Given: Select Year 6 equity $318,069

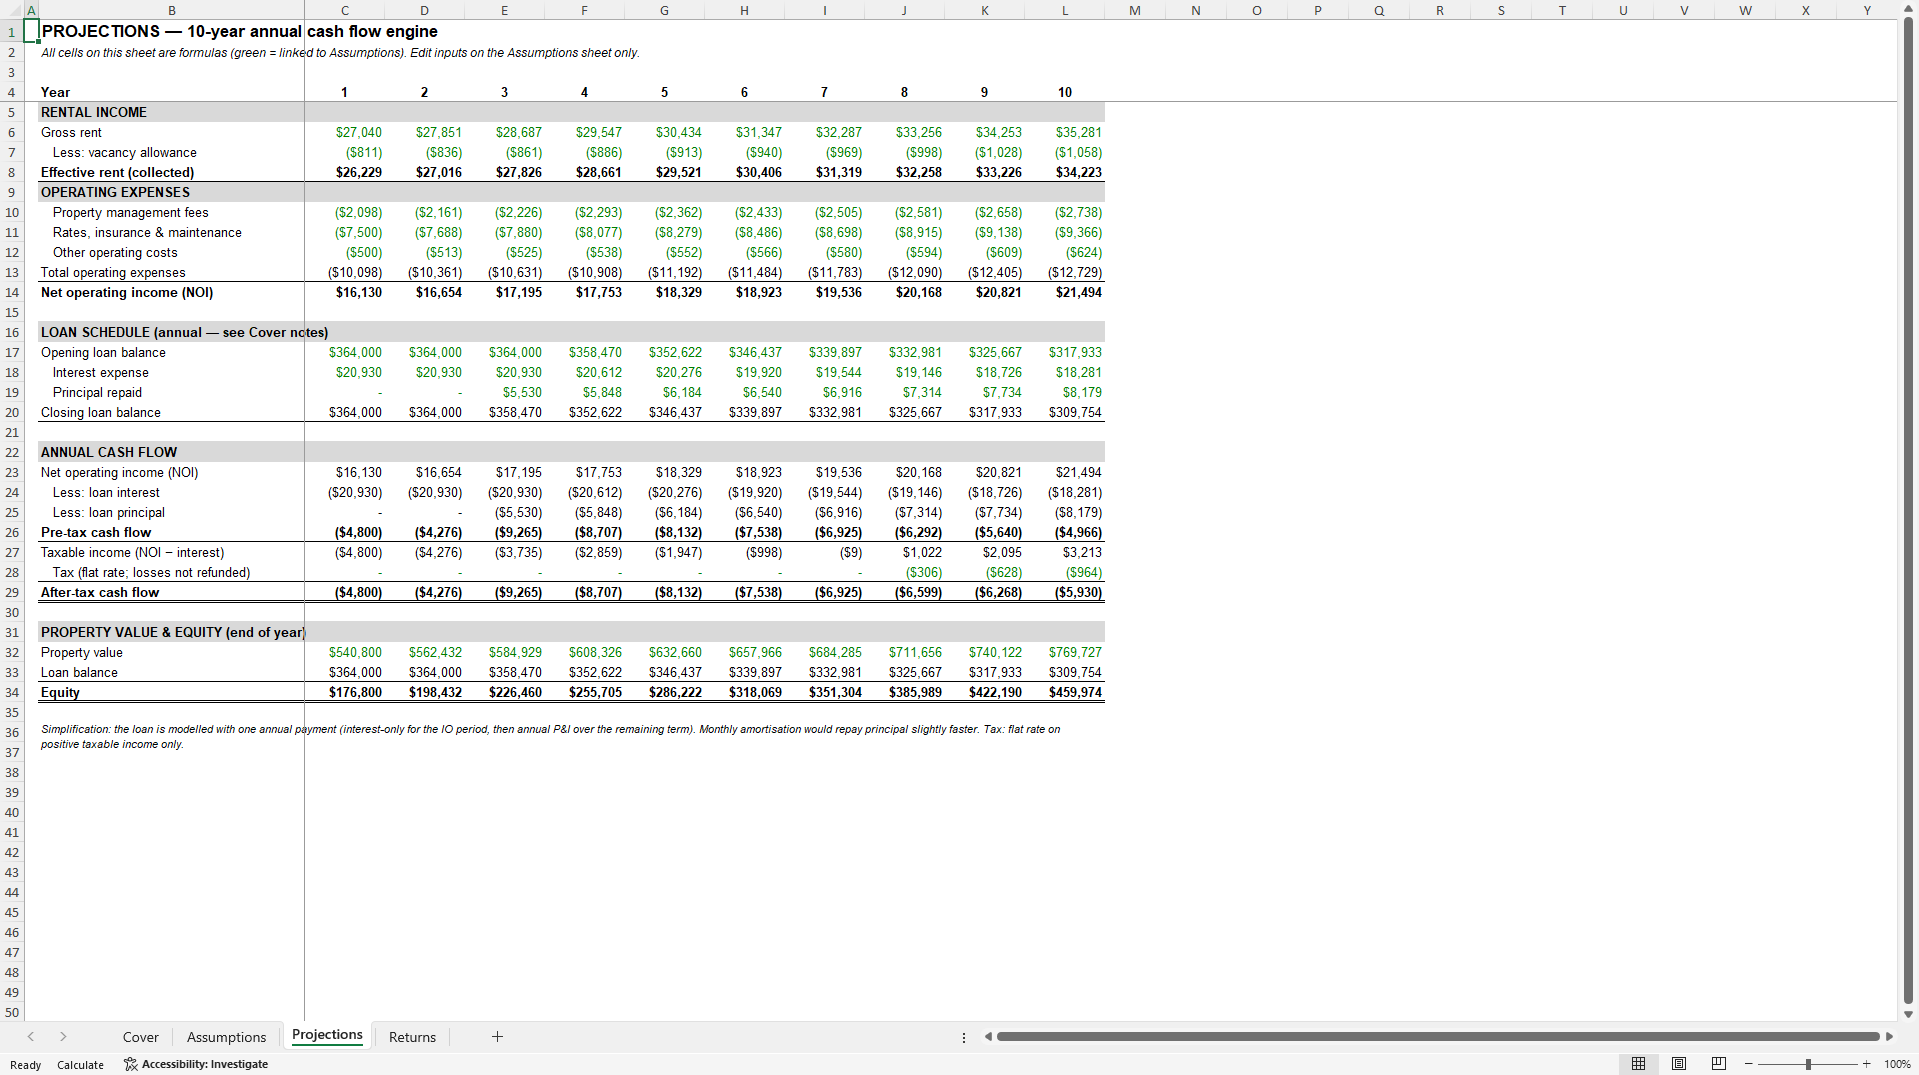Looking at the screenshot, I should (x=745, y=692).
